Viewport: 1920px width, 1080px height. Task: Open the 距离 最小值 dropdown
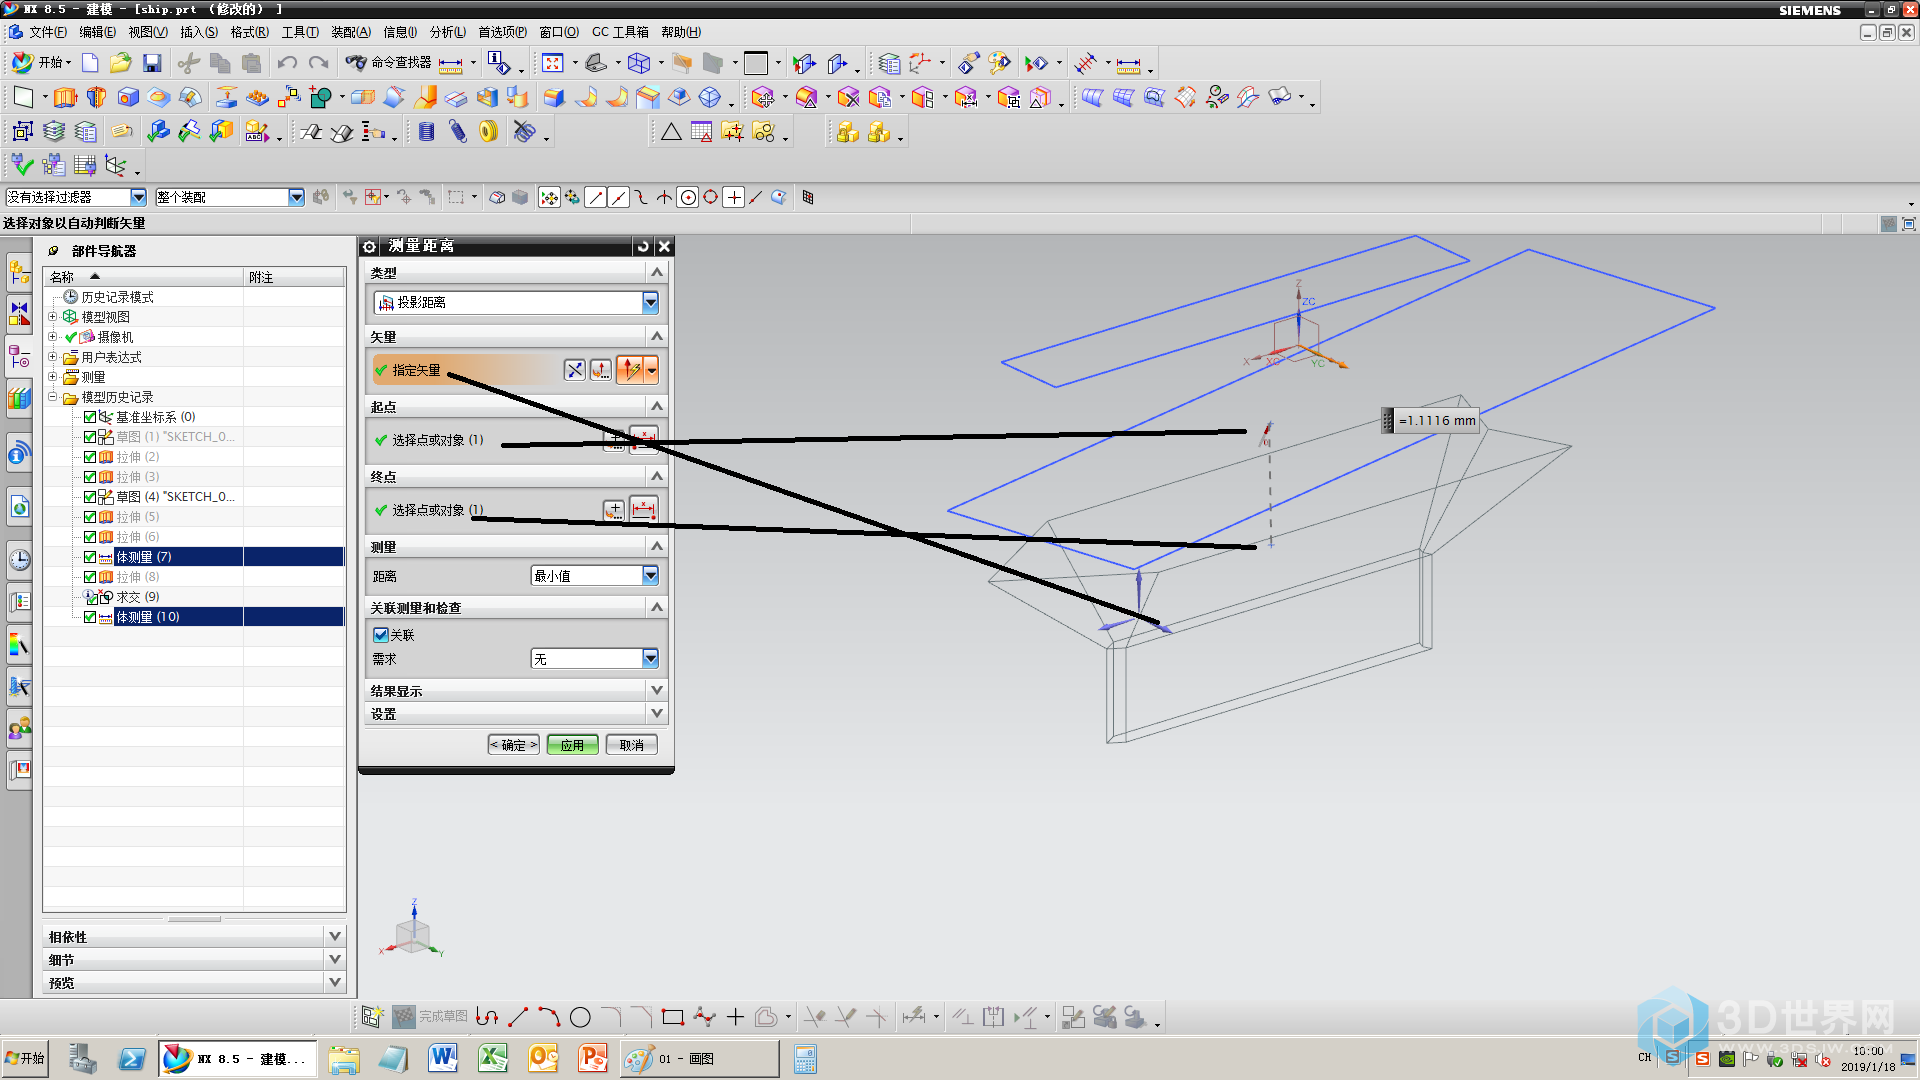(x=594, y=576)
